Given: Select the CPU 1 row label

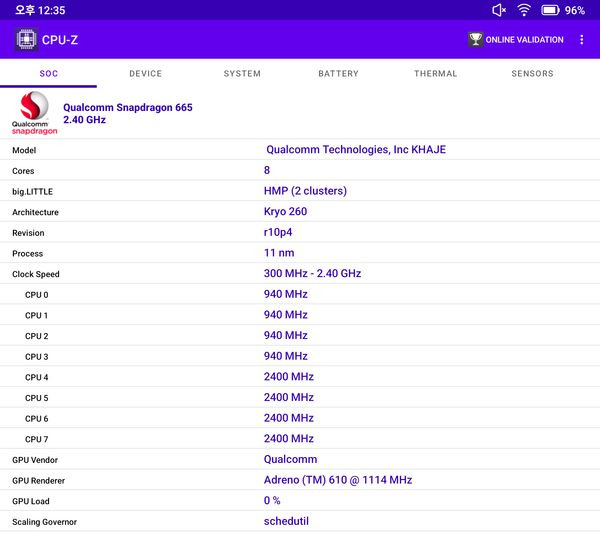Looking at the screenshot, I should pos(36,316).
